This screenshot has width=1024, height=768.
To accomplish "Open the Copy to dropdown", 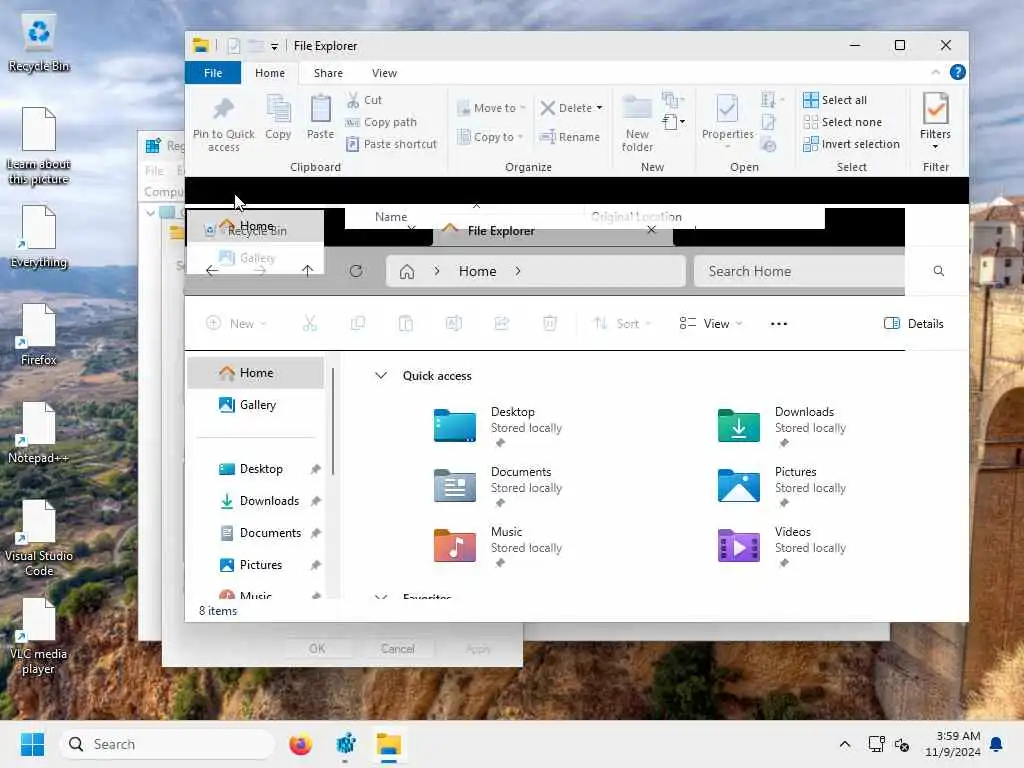I will point(490,136).
